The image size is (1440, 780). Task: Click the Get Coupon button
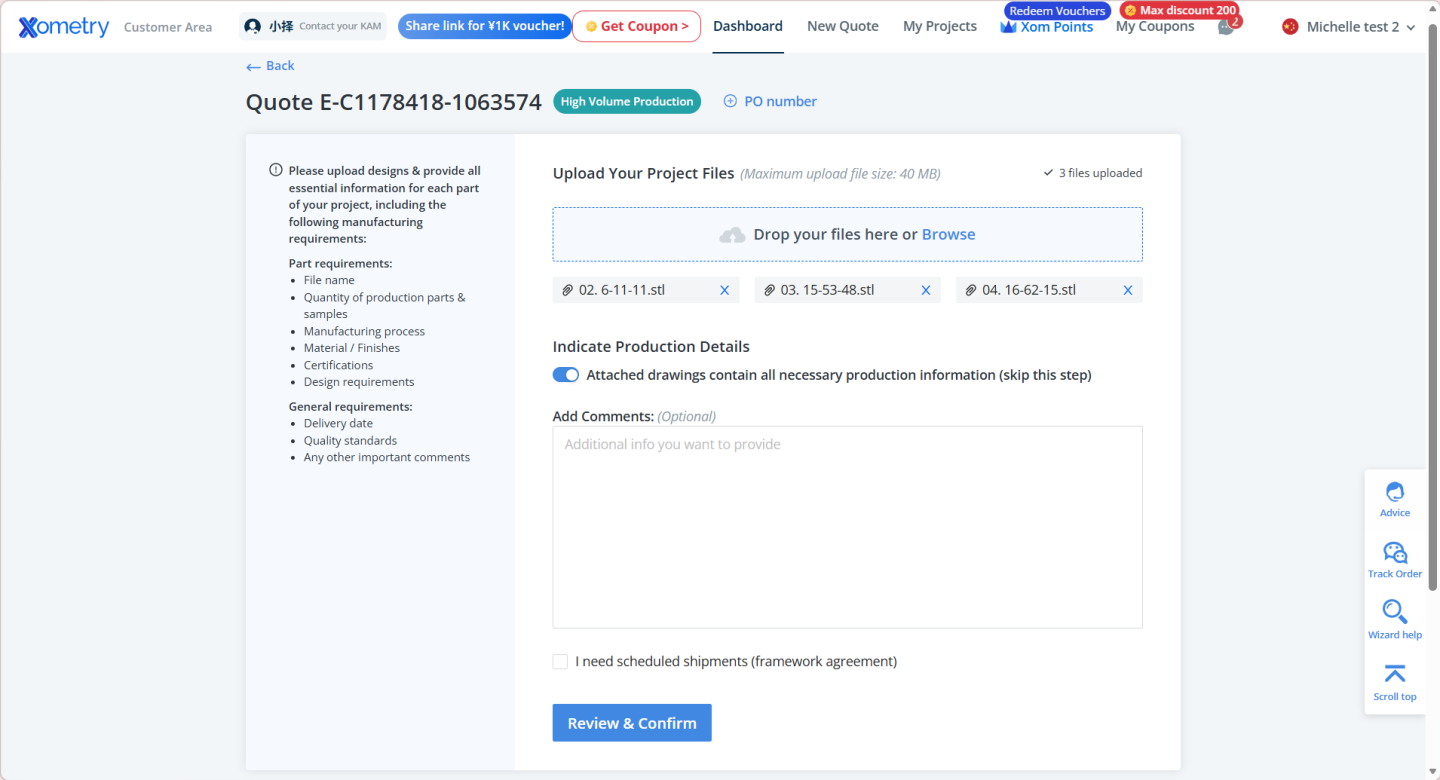coord(636,27)
